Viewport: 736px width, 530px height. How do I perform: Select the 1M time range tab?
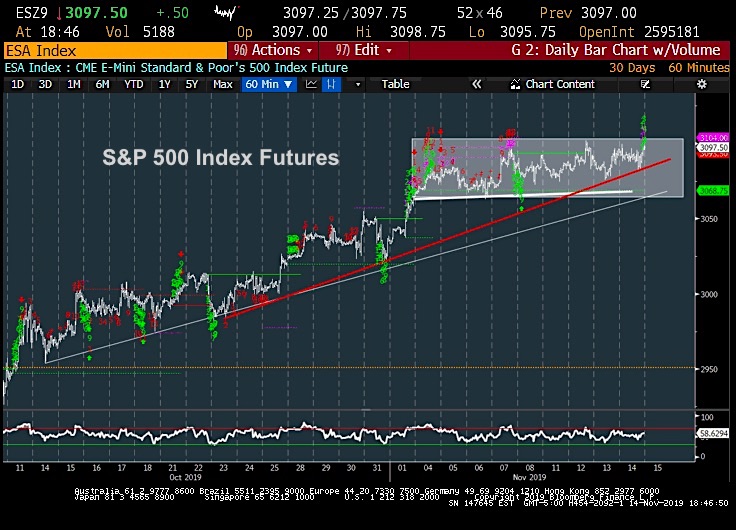pyautogui.click(x=74, y=84)
